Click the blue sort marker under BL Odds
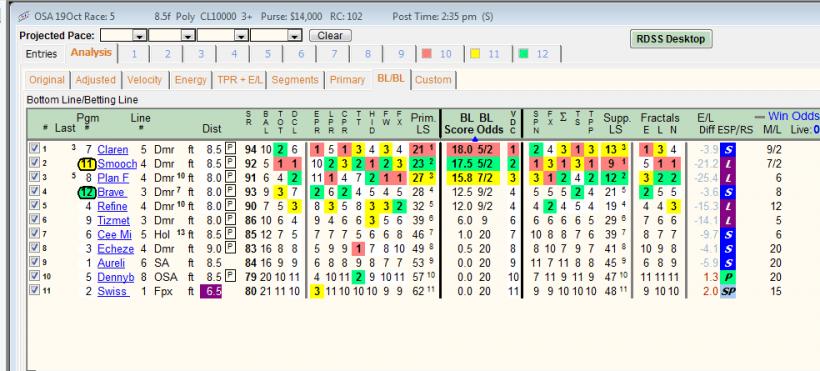 tap(475, 139)
